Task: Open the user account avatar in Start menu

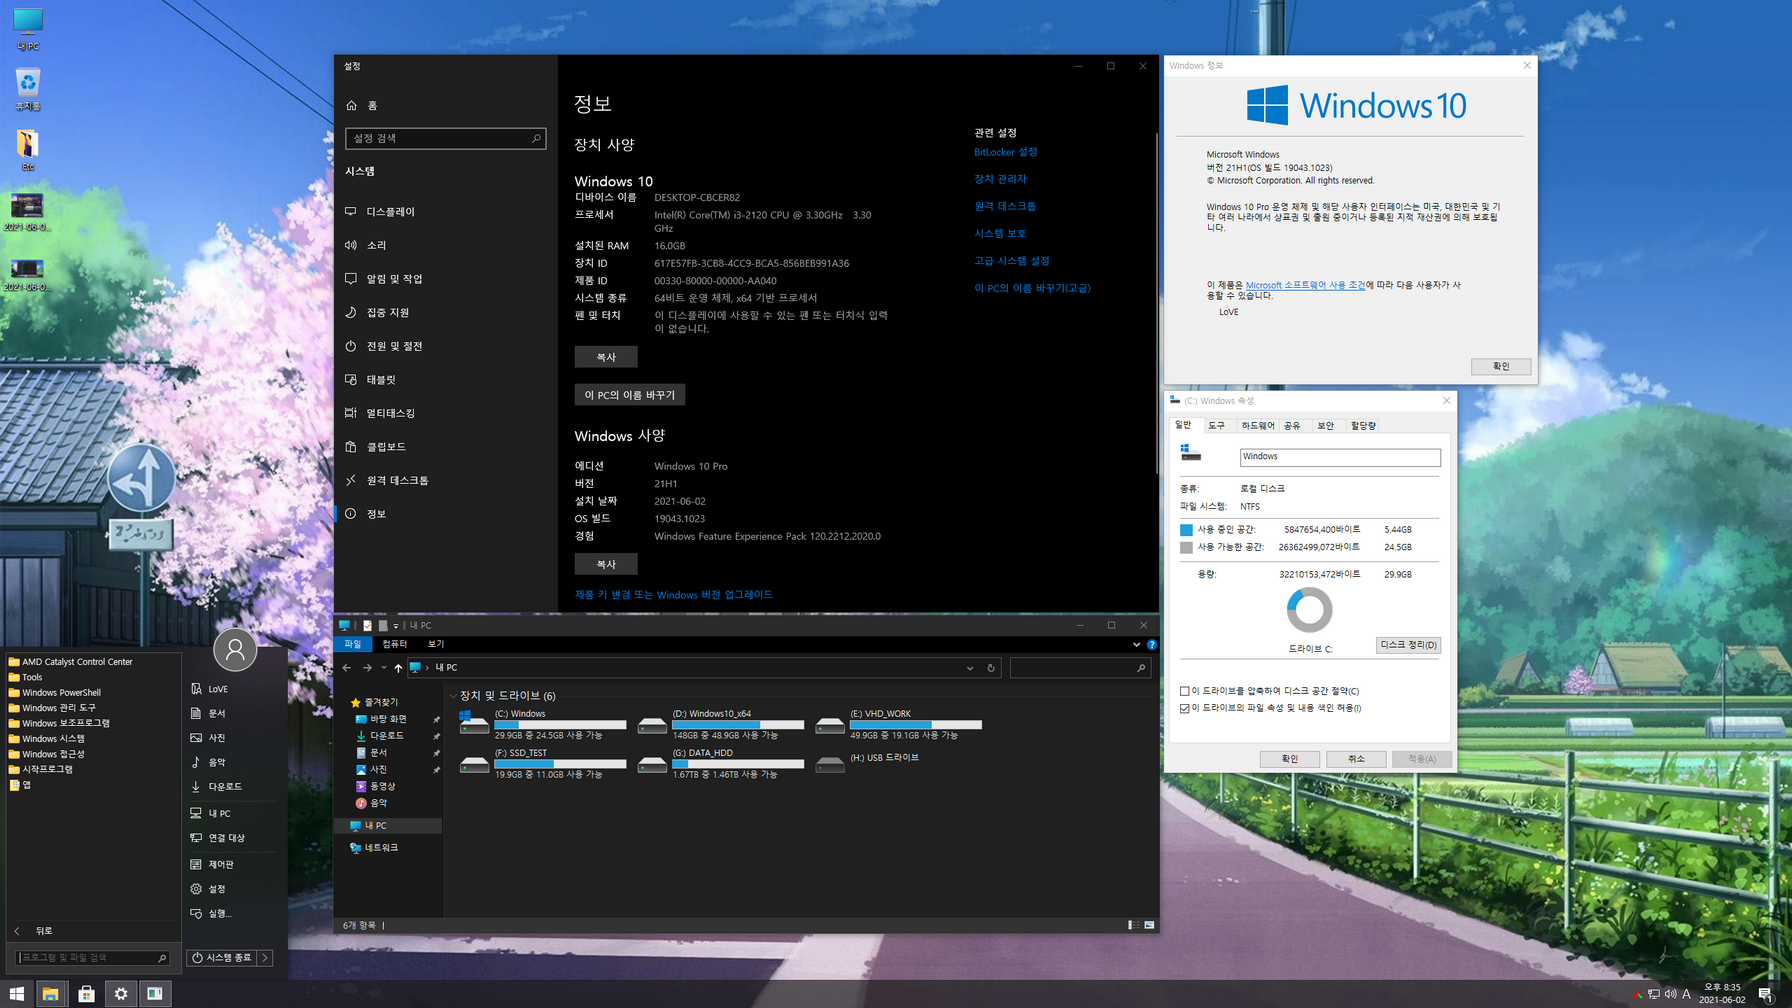Action: (x=235, y=650)
